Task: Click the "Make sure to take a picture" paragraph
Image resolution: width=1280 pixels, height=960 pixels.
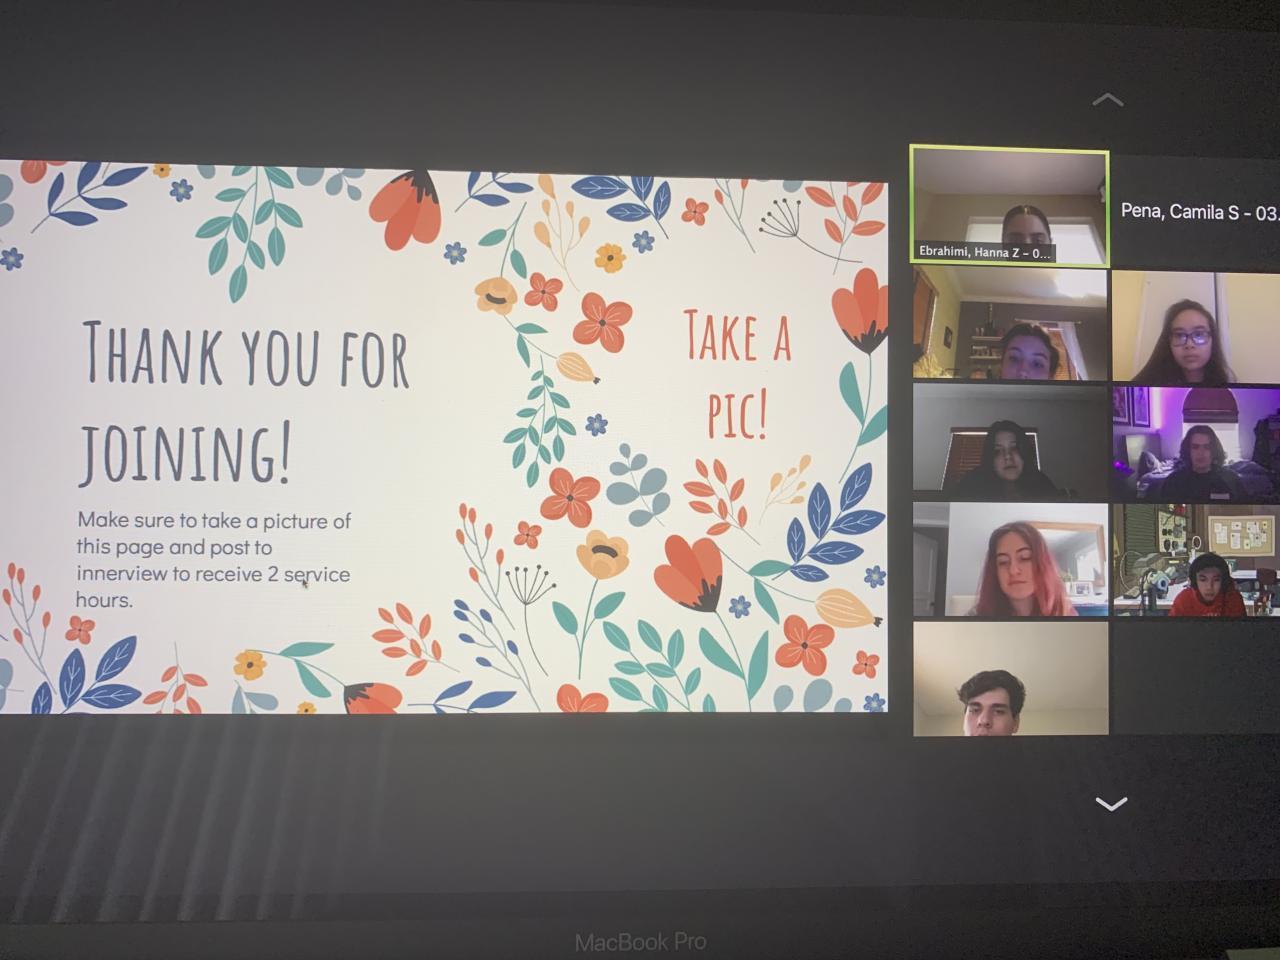Action: 214,560
